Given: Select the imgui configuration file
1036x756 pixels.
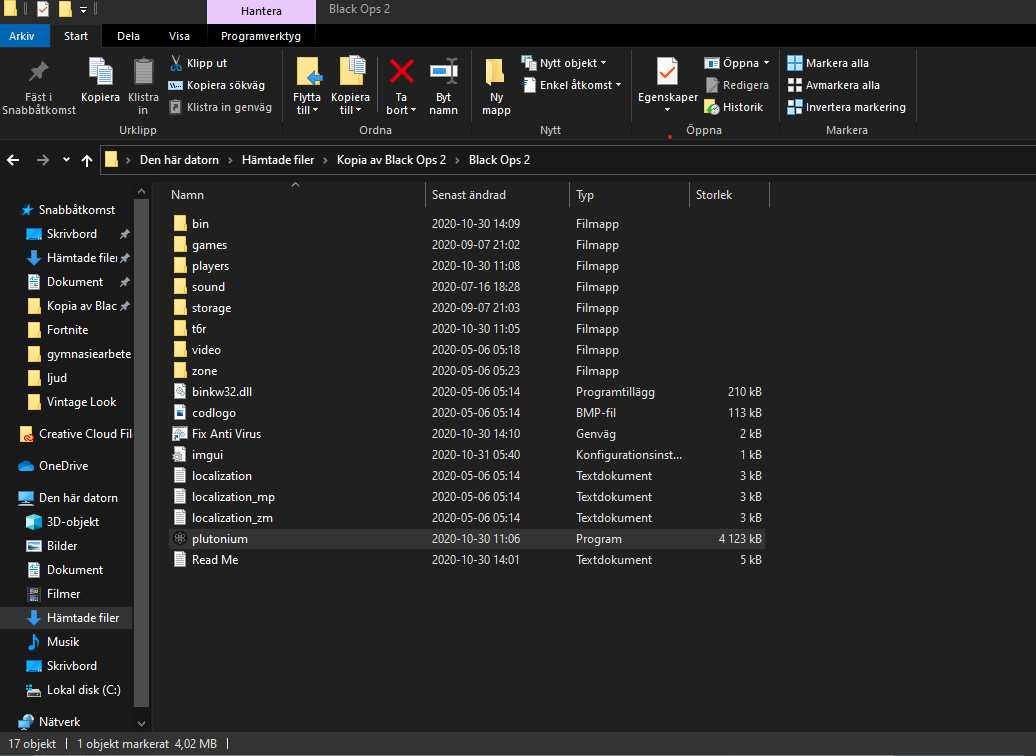Looking at the screenshot, I should click(x=467, y=455).
